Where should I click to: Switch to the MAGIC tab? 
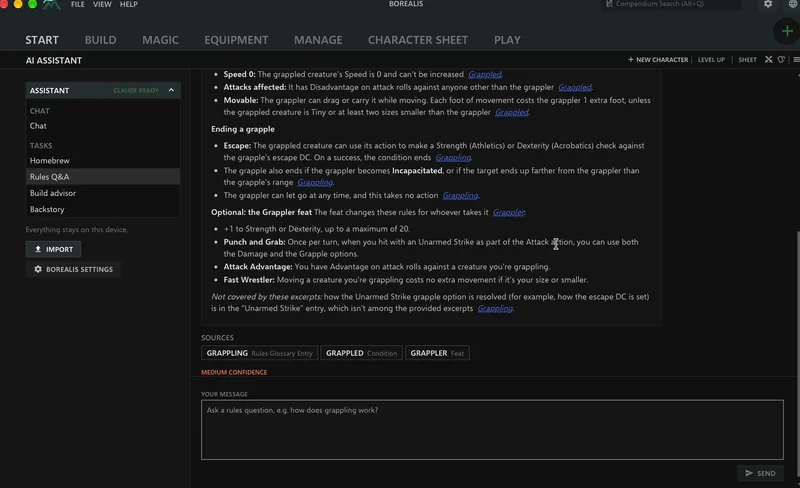[x=160, y=40]
